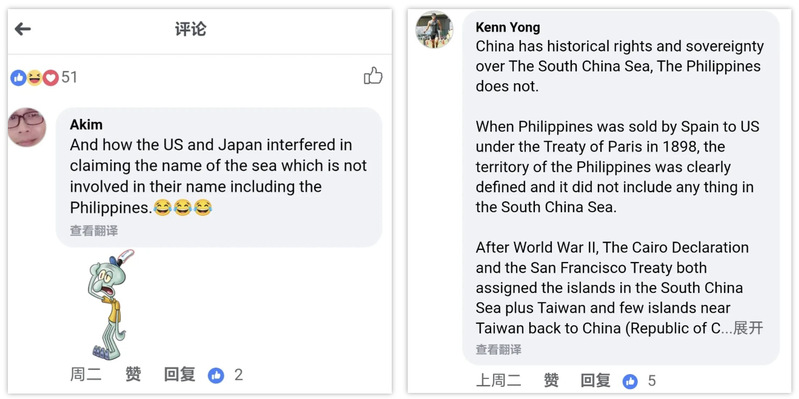See translation of Kenn Yong's comment
The image size is (799, 399).
pyautogui.click(x=498, y=350)
